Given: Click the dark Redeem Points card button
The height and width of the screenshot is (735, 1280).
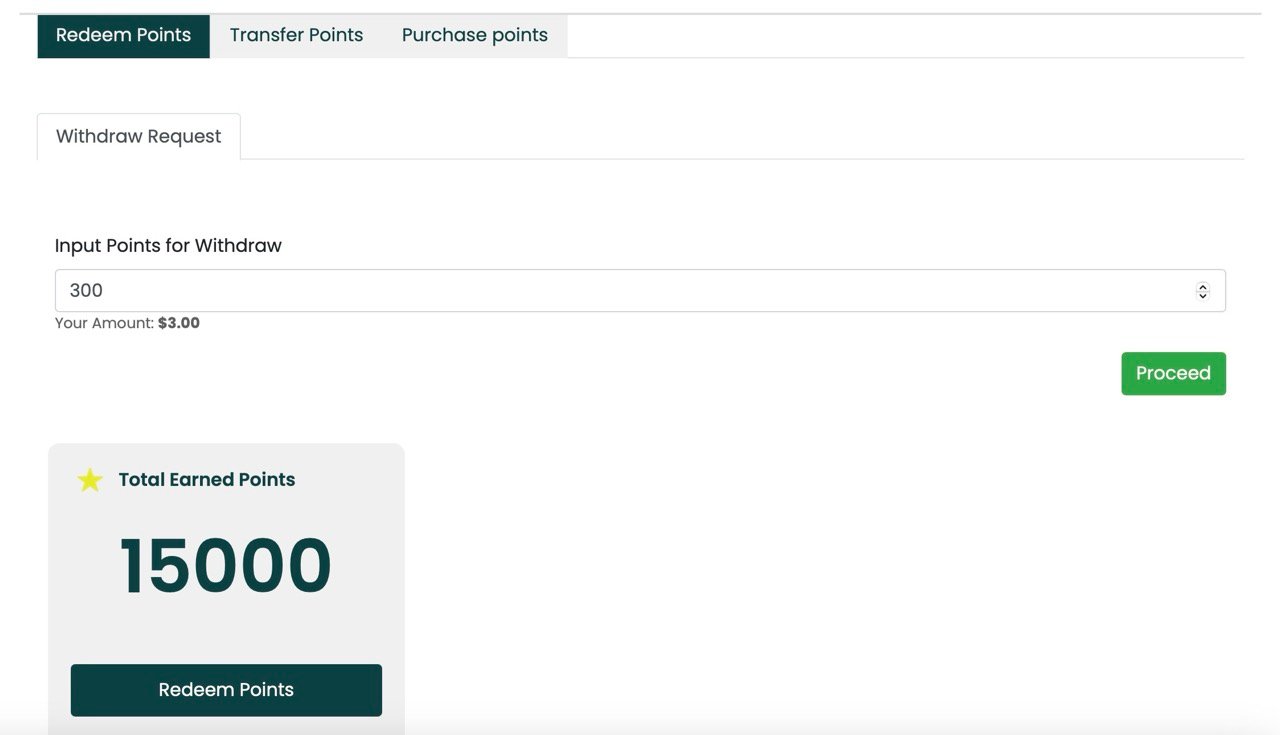Looking at the screenshot, I should click(226, 690).
